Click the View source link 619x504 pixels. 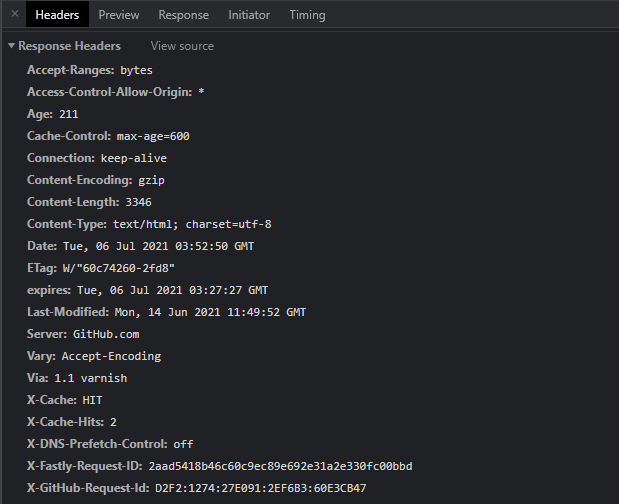point(182,46)
